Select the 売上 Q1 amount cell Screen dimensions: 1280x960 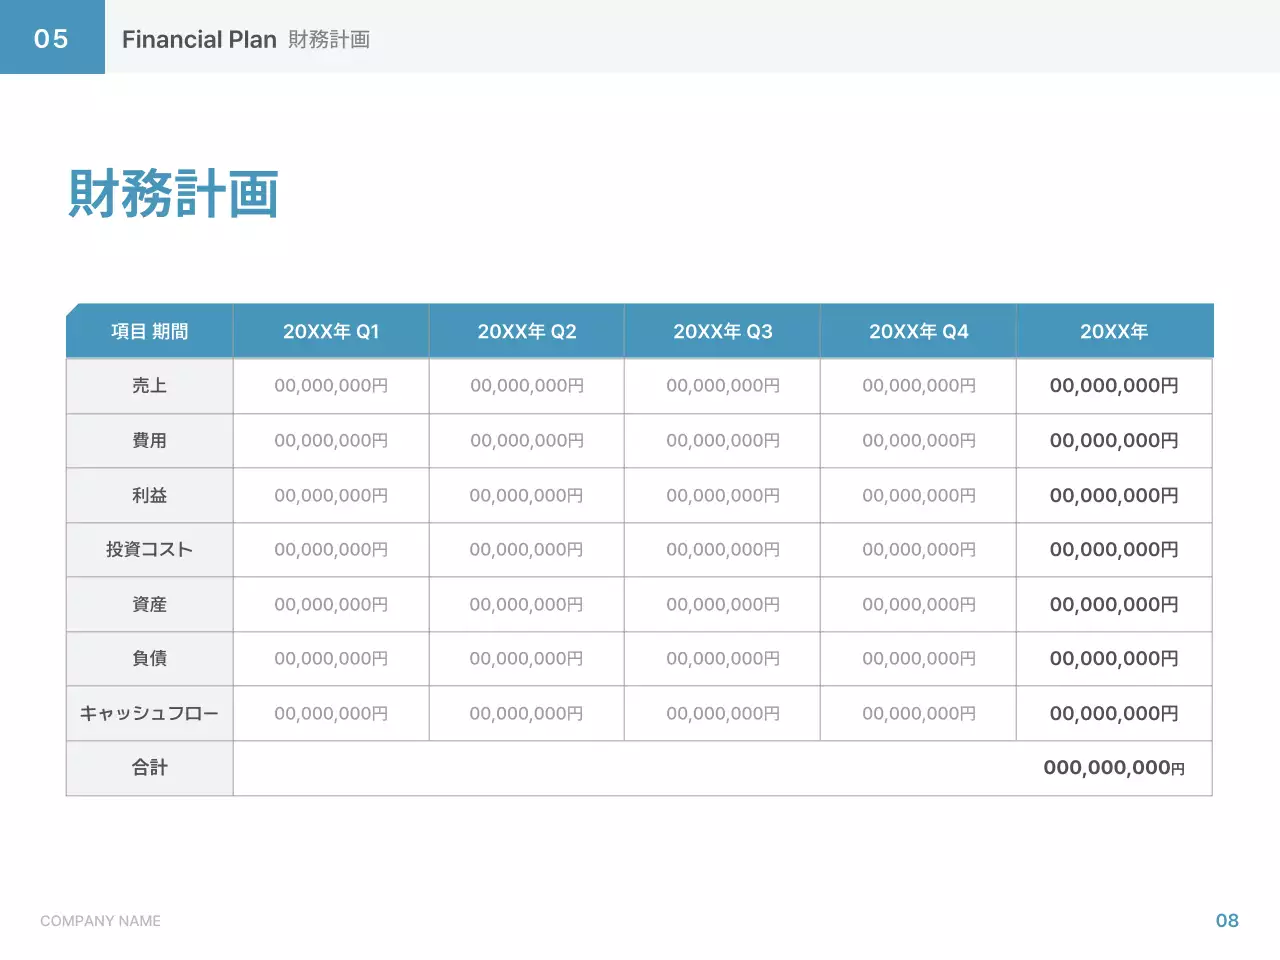click(331, 386)
